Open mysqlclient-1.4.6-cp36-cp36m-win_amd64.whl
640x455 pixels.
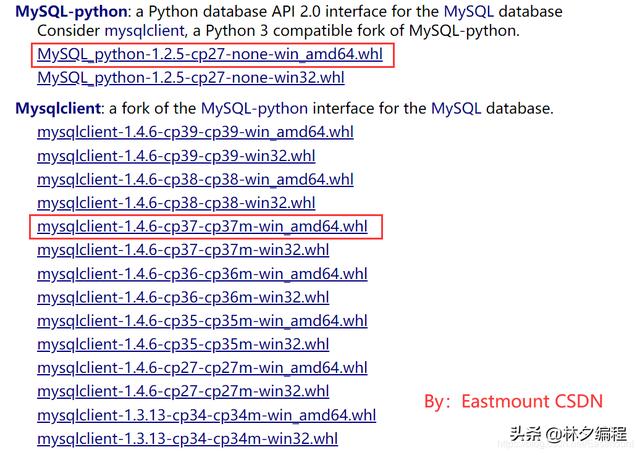click(202, 274)
